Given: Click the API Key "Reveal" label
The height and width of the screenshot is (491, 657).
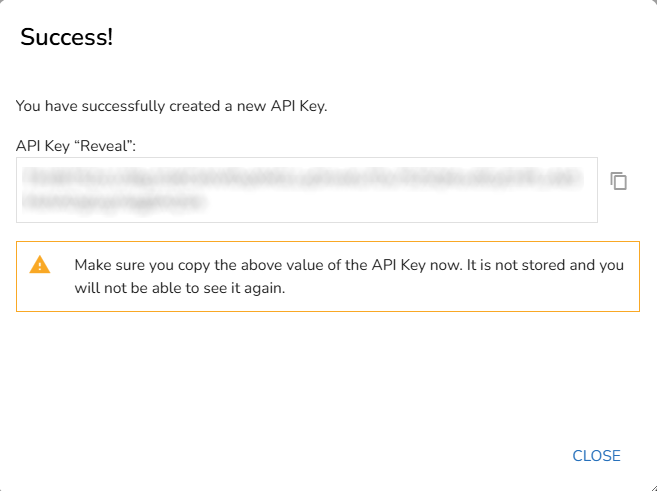Looking at the screenshot, I should click(75, 146).
